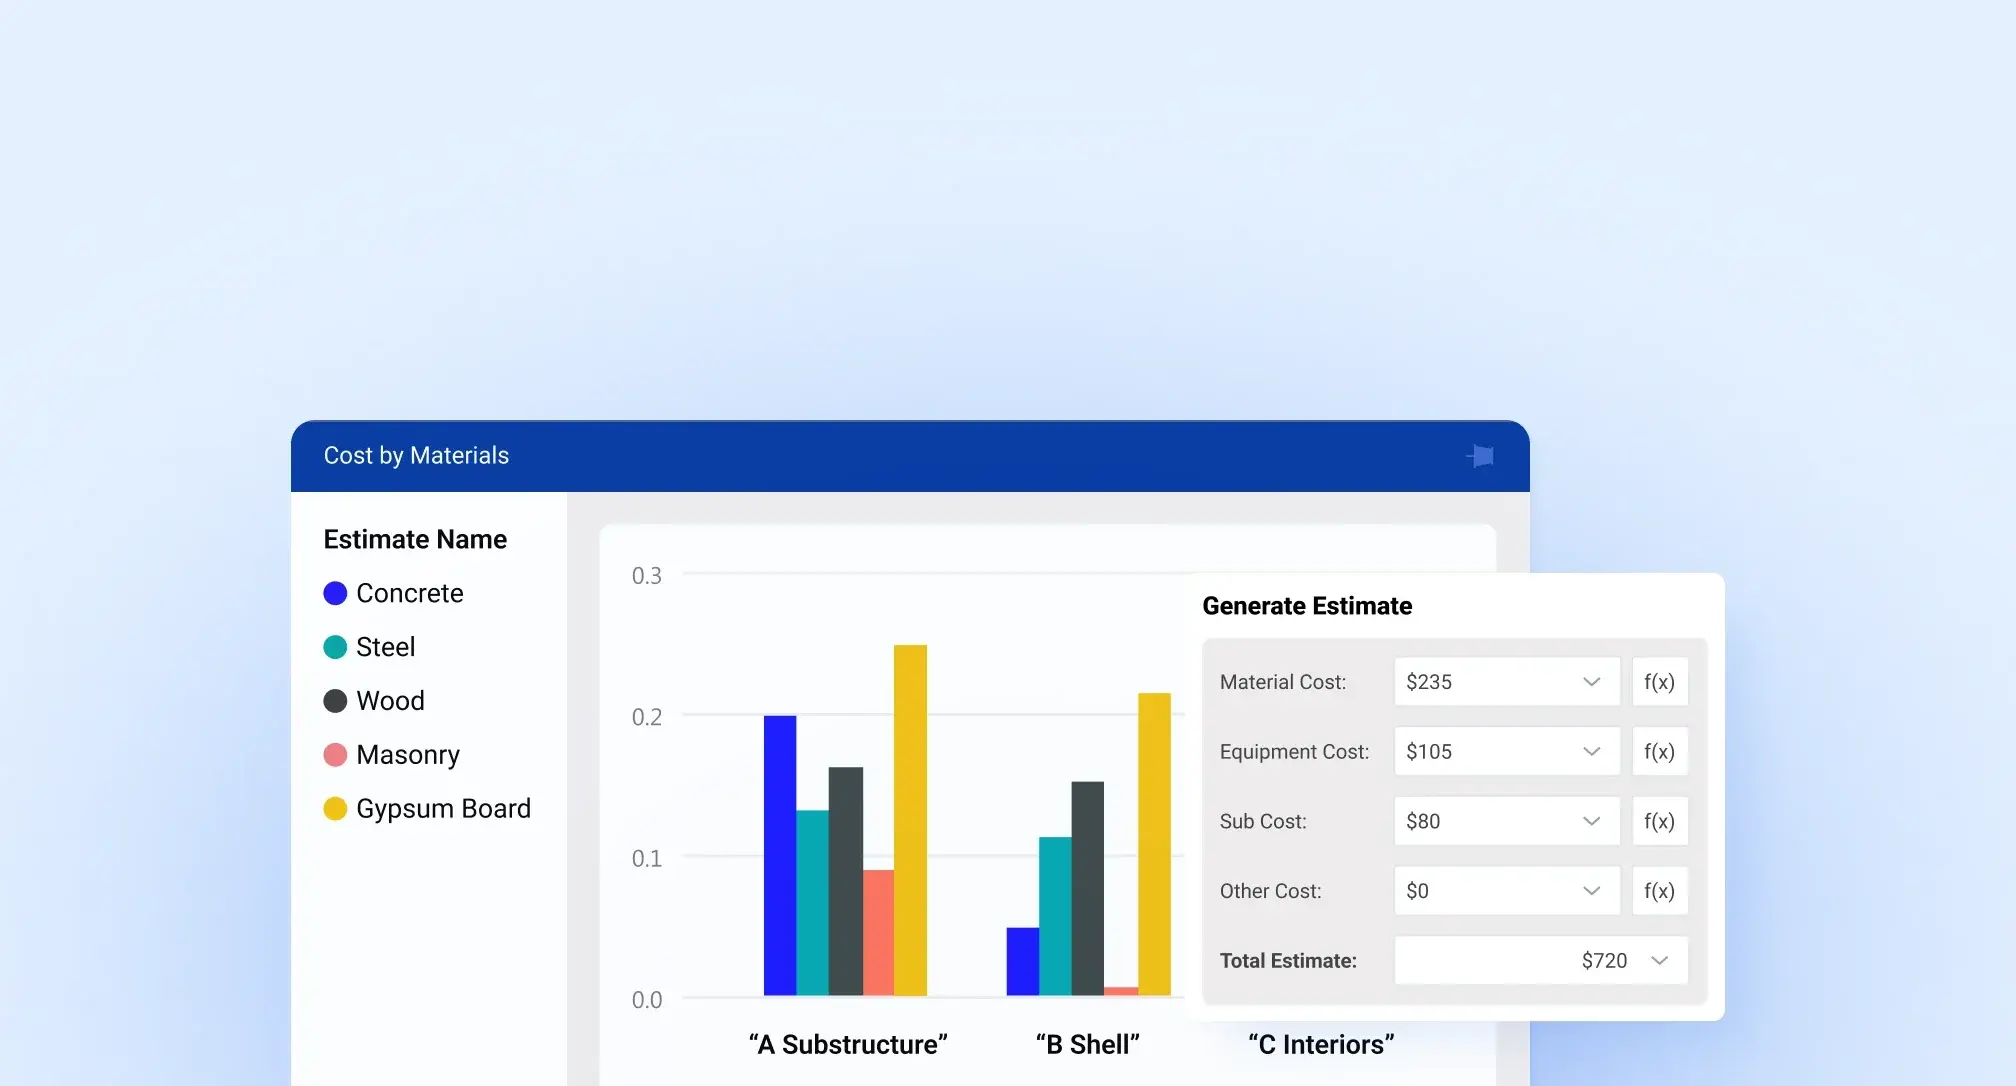The height and width of the screenshot is (1086, 2016).
Task: Click the flag icon in header
Action: point(1481,456)
